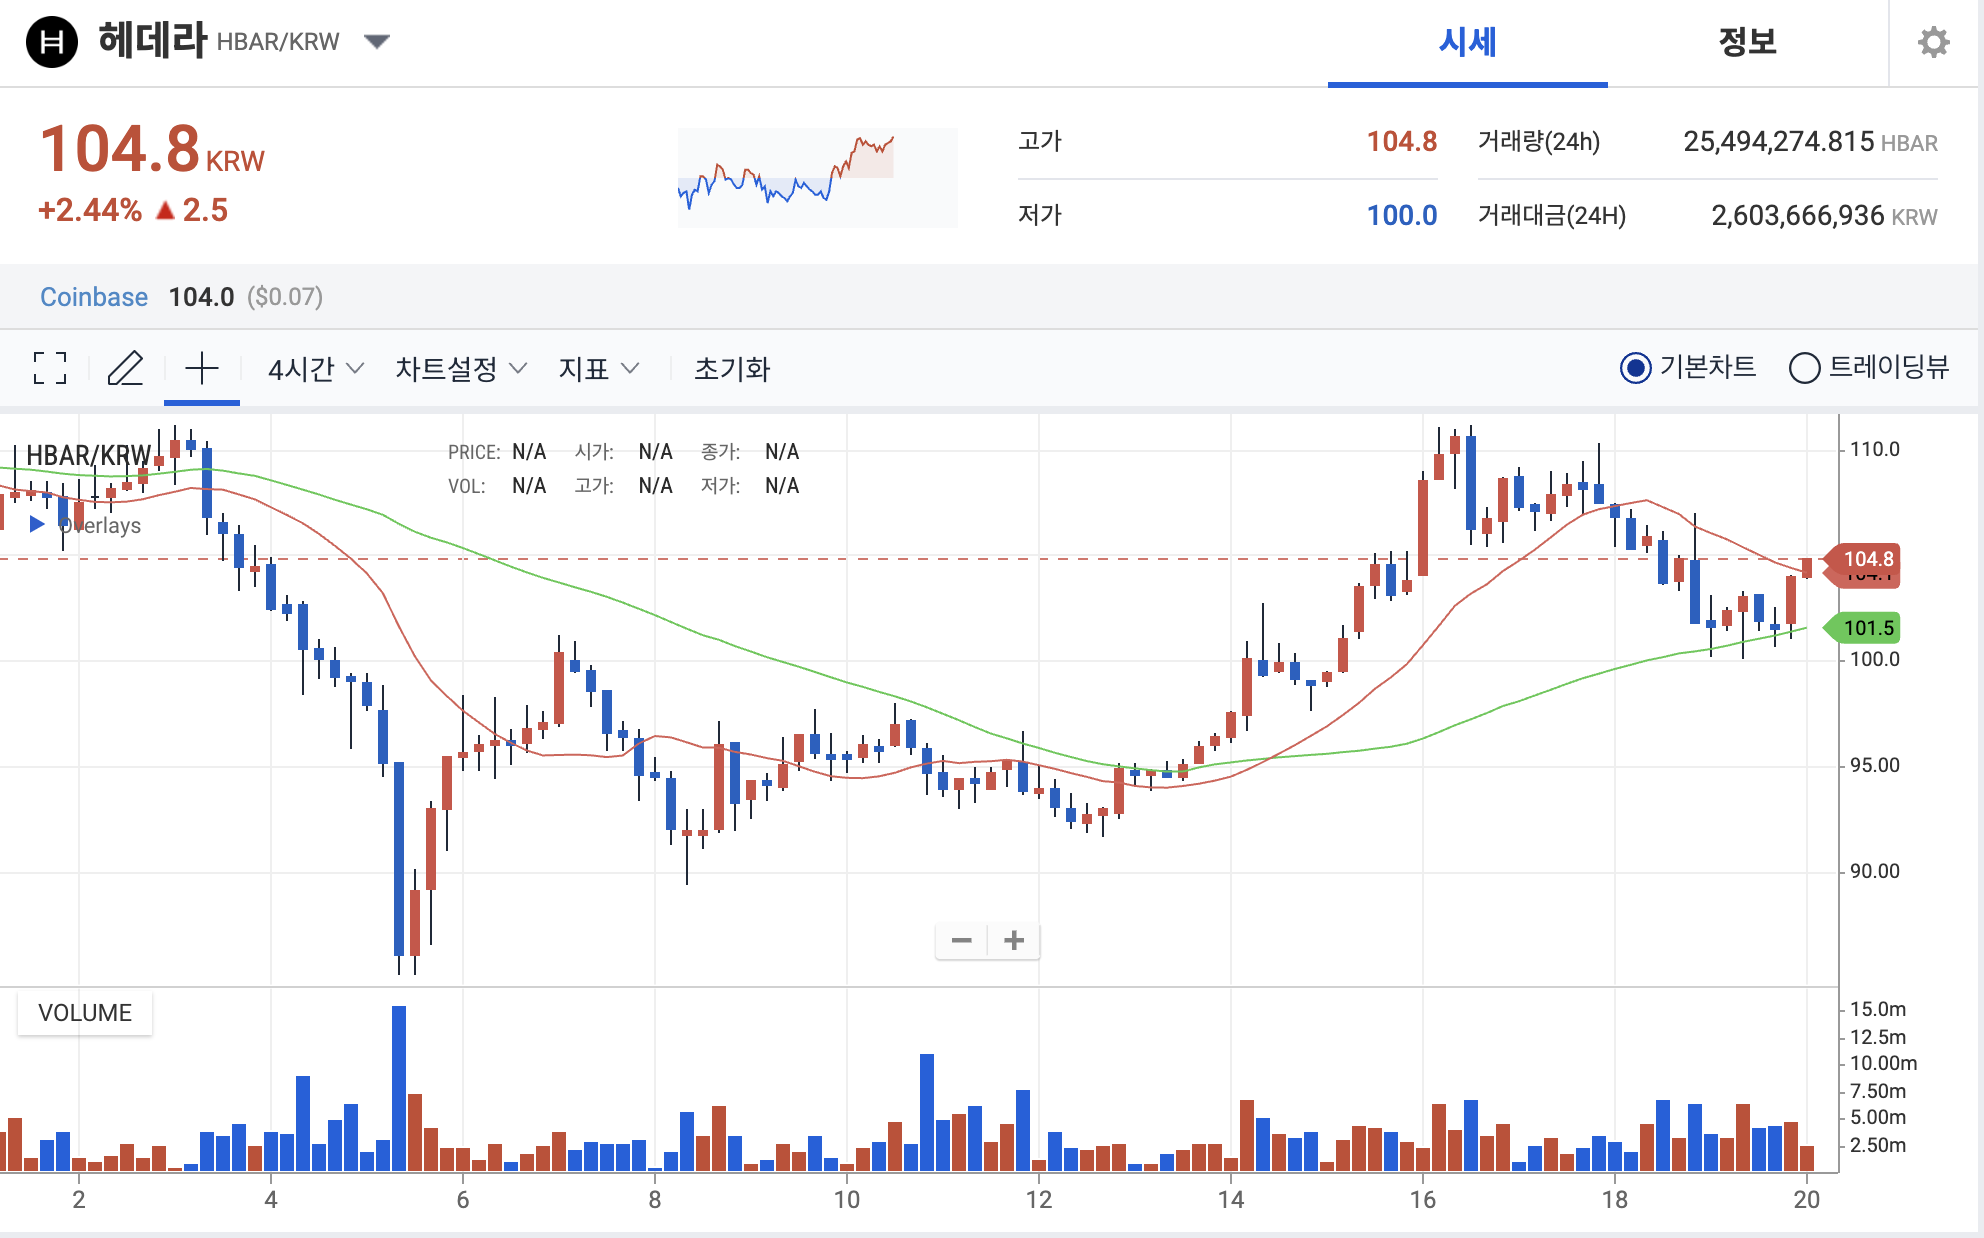Open the 4시간 interval dropdown

315,369
